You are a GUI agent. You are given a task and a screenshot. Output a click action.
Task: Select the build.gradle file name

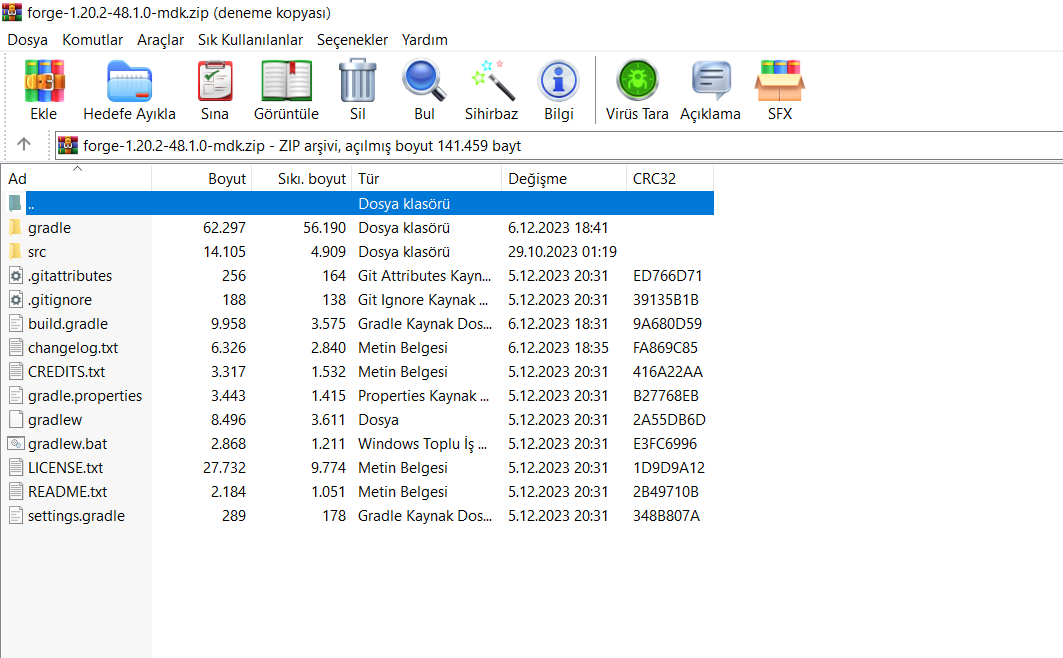pos(68,323)
